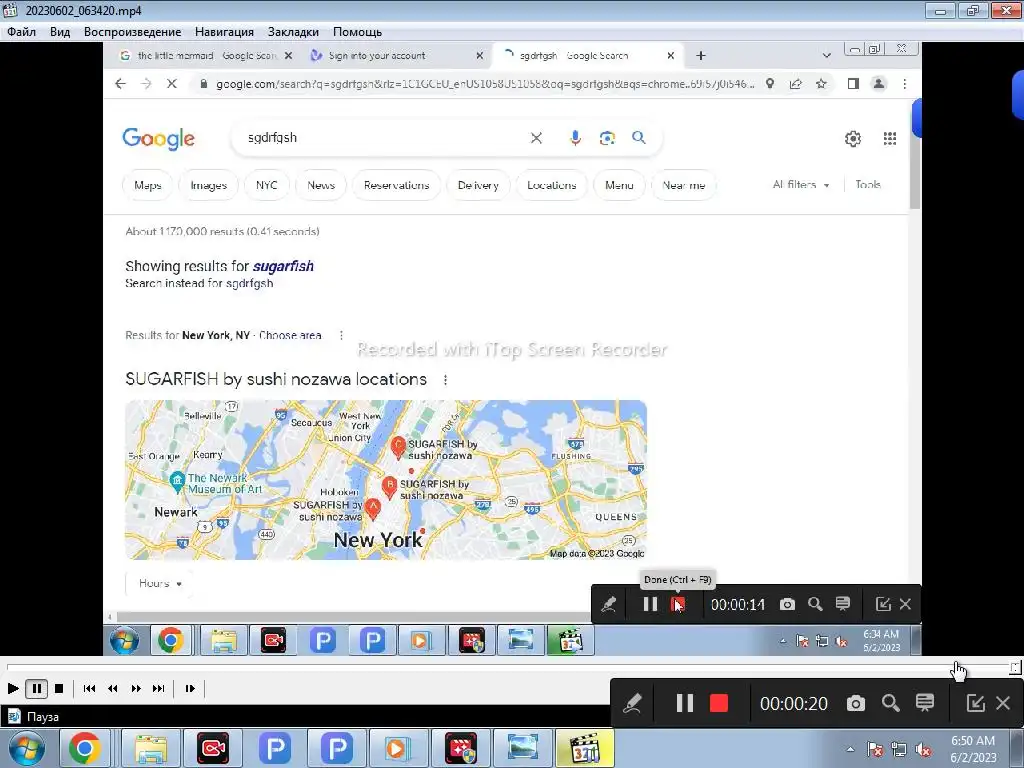This screenshot has width=1024, height=768.
Task: Open Chrome's three-dot menu in video
Action: coord(904,84)
